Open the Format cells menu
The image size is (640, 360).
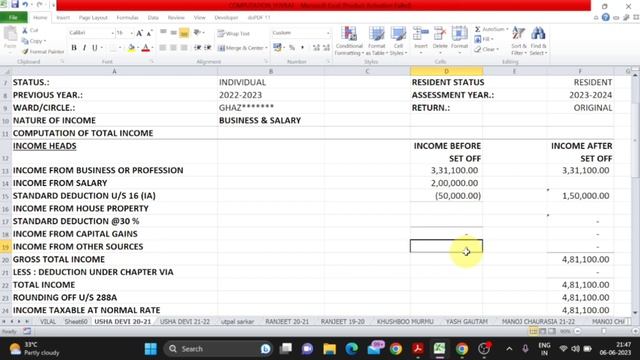[x=459, y=40]
